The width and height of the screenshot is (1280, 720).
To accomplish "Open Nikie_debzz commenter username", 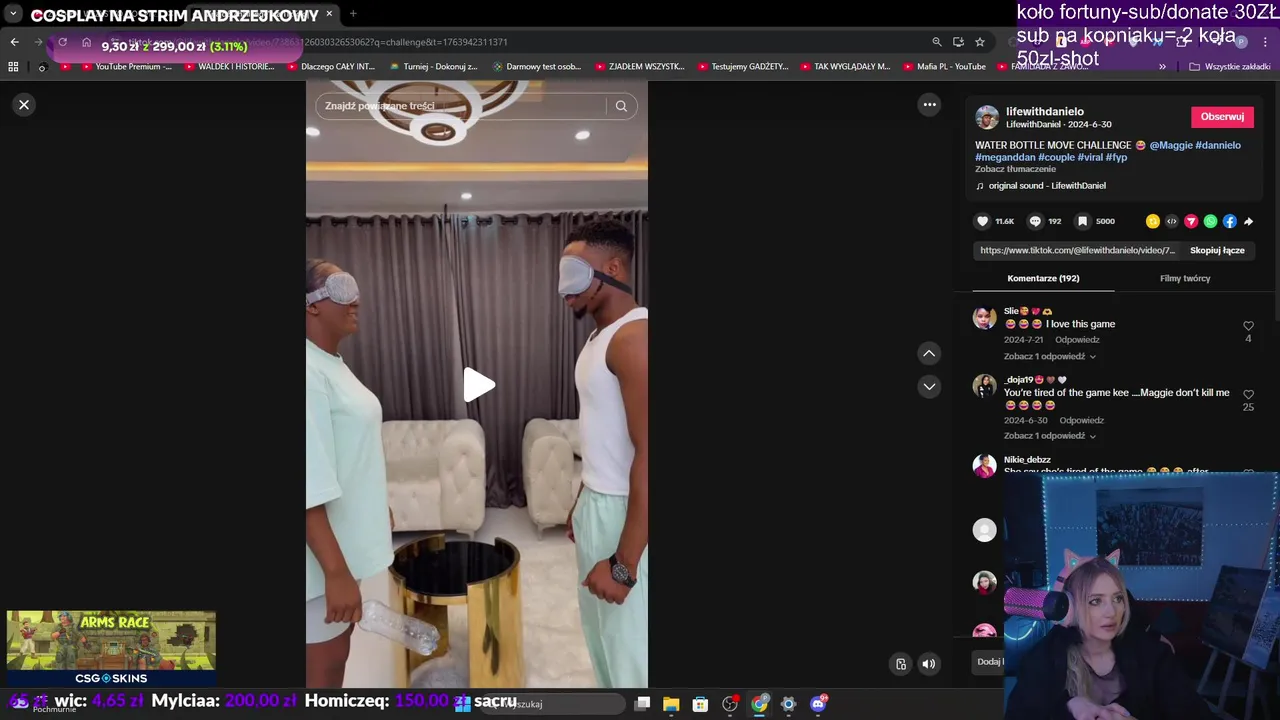I will point(1027,460).
